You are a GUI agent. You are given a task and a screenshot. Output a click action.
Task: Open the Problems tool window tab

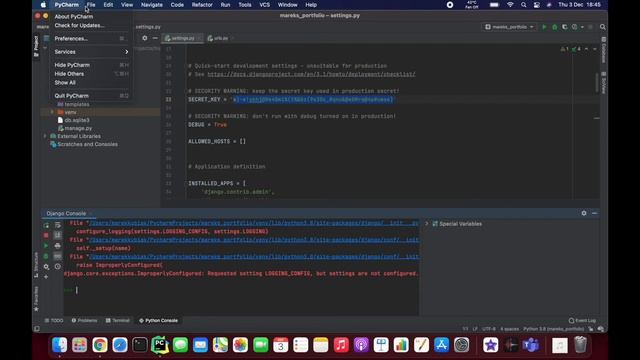coord(84,320)
